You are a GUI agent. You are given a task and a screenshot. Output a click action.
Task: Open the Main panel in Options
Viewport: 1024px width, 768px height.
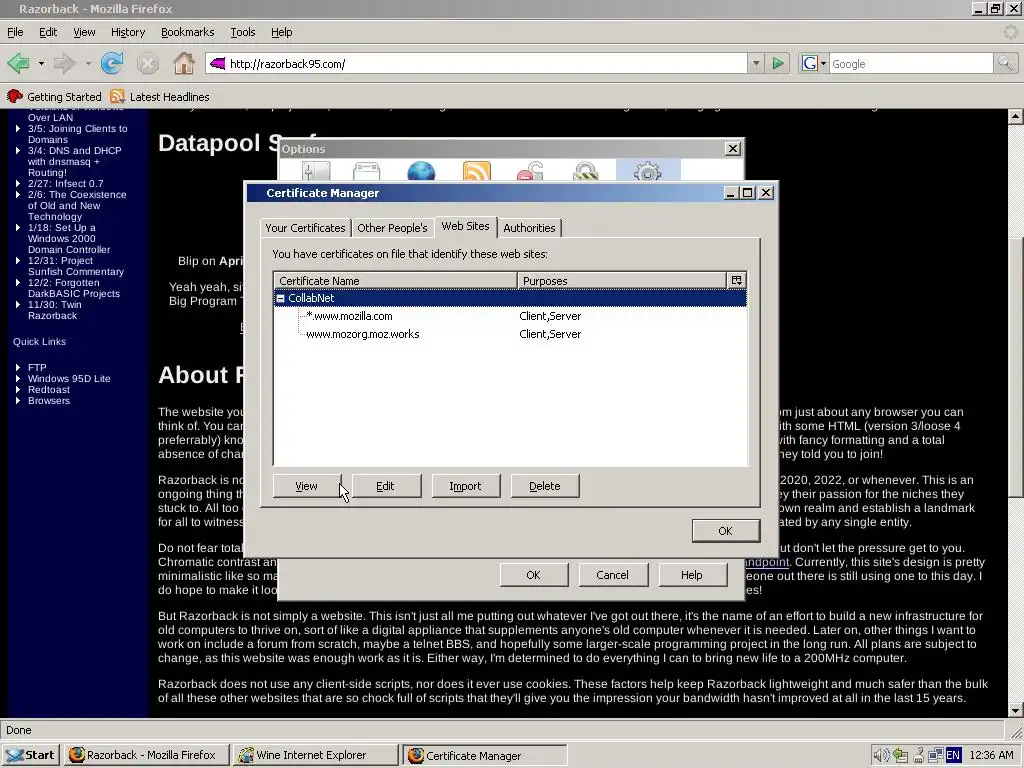[316, 171]
